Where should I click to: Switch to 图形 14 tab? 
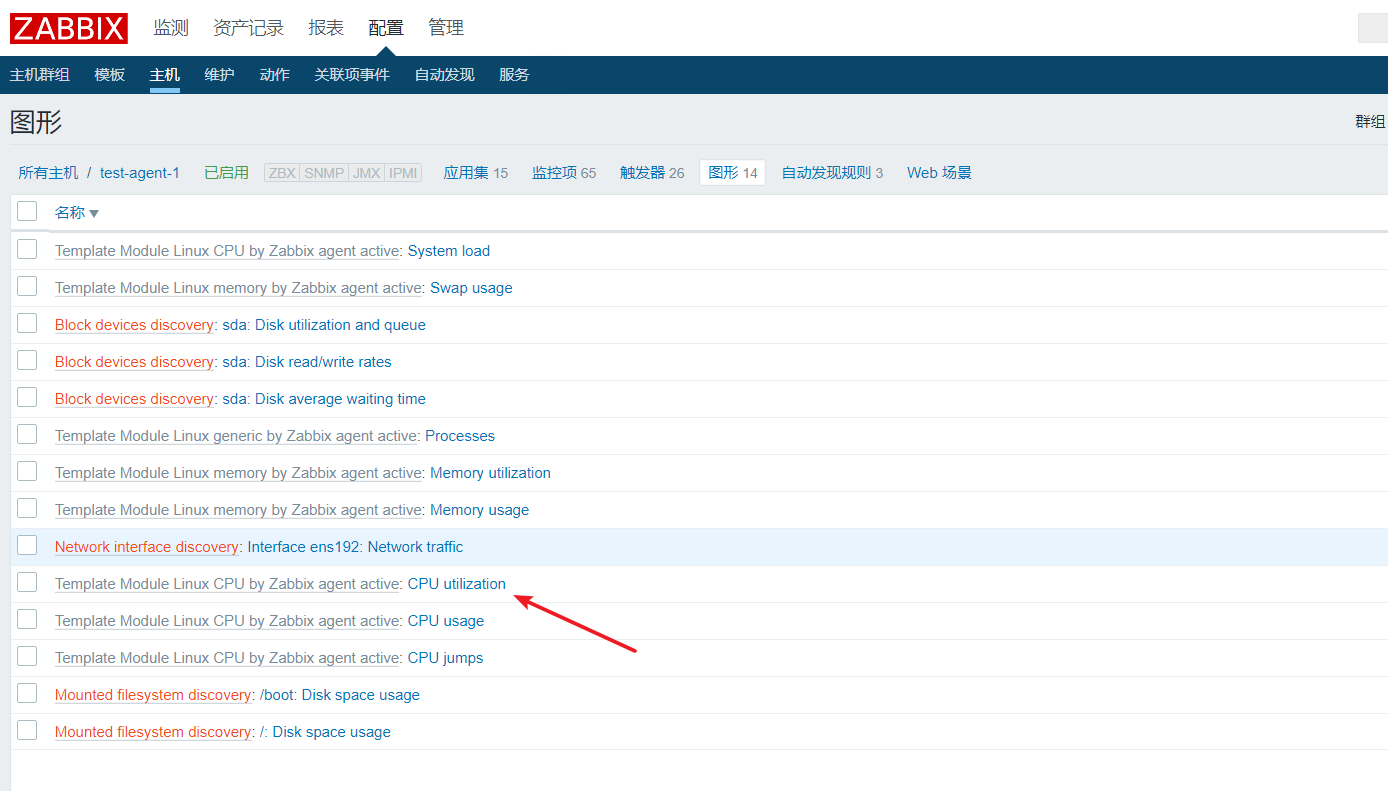coord(732,173)
